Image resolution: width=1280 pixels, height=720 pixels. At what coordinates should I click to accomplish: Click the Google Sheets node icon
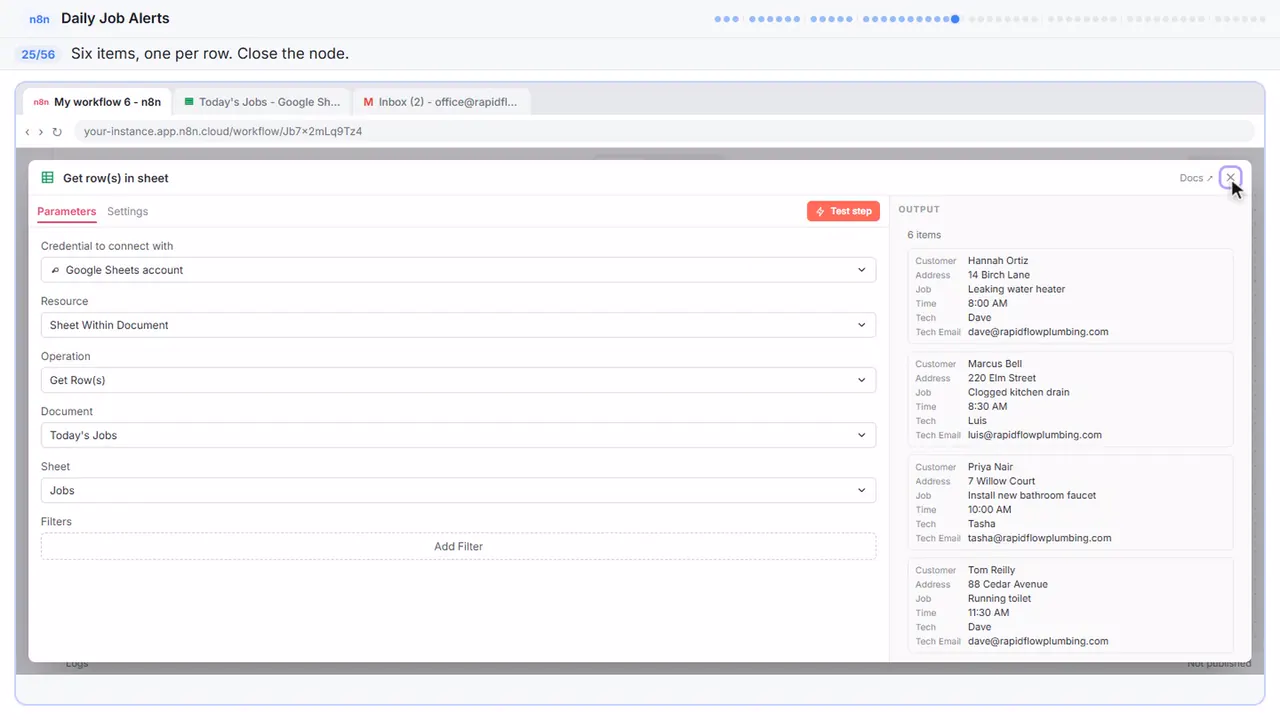pos(47,178)
